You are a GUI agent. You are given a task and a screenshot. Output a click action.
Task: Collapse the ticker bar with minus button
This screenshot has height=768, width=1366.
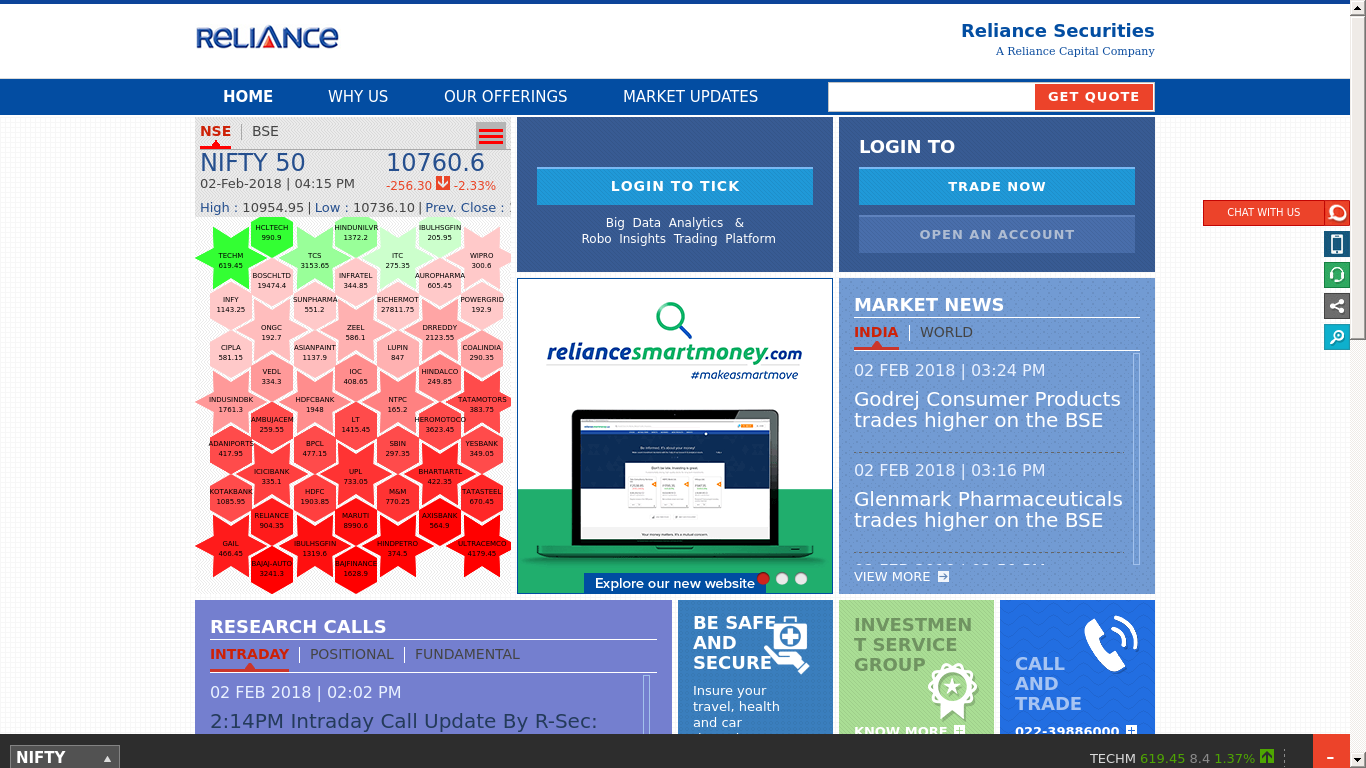pyautogui.click(x=1330, y=757)
